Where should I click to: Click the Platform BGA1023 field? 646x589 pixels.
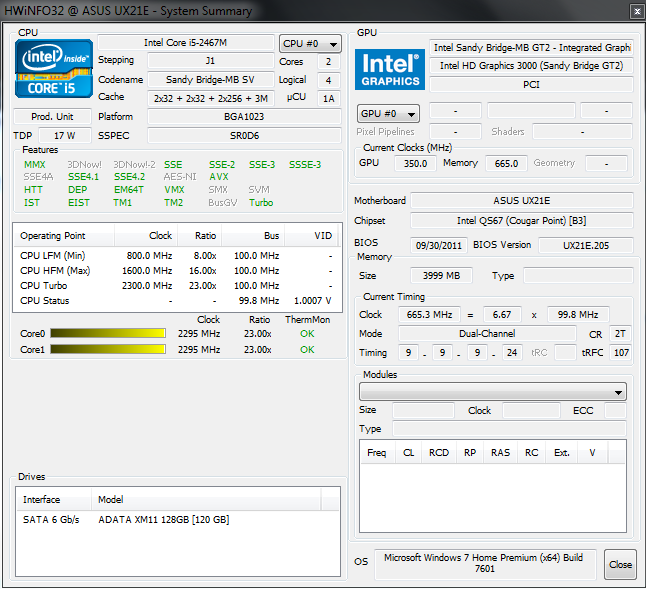tap(244, 117)
